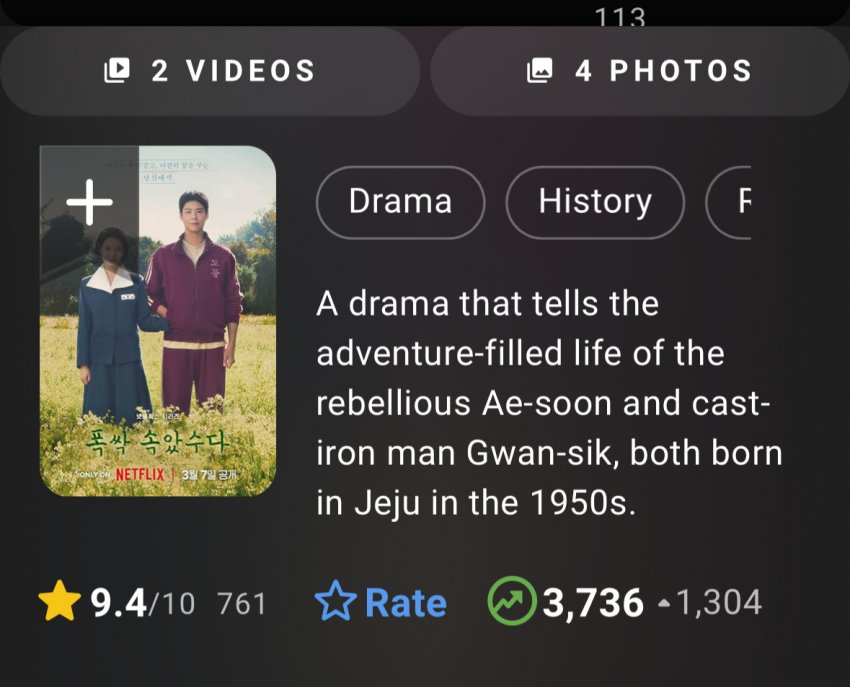Screen dimensions: 850x687
Task: Click the Rate text label
Action: pos(406,603)
